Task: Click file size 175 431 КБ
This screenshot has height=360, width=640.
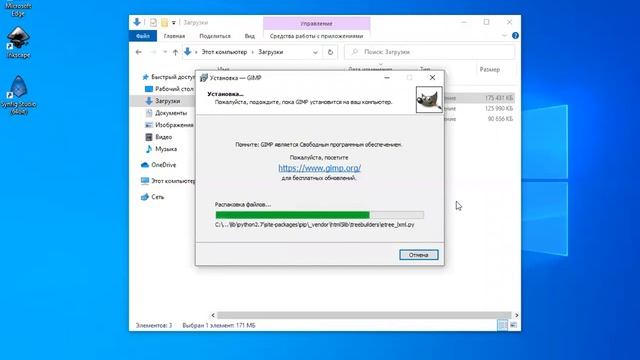Action: coord(499,98)
